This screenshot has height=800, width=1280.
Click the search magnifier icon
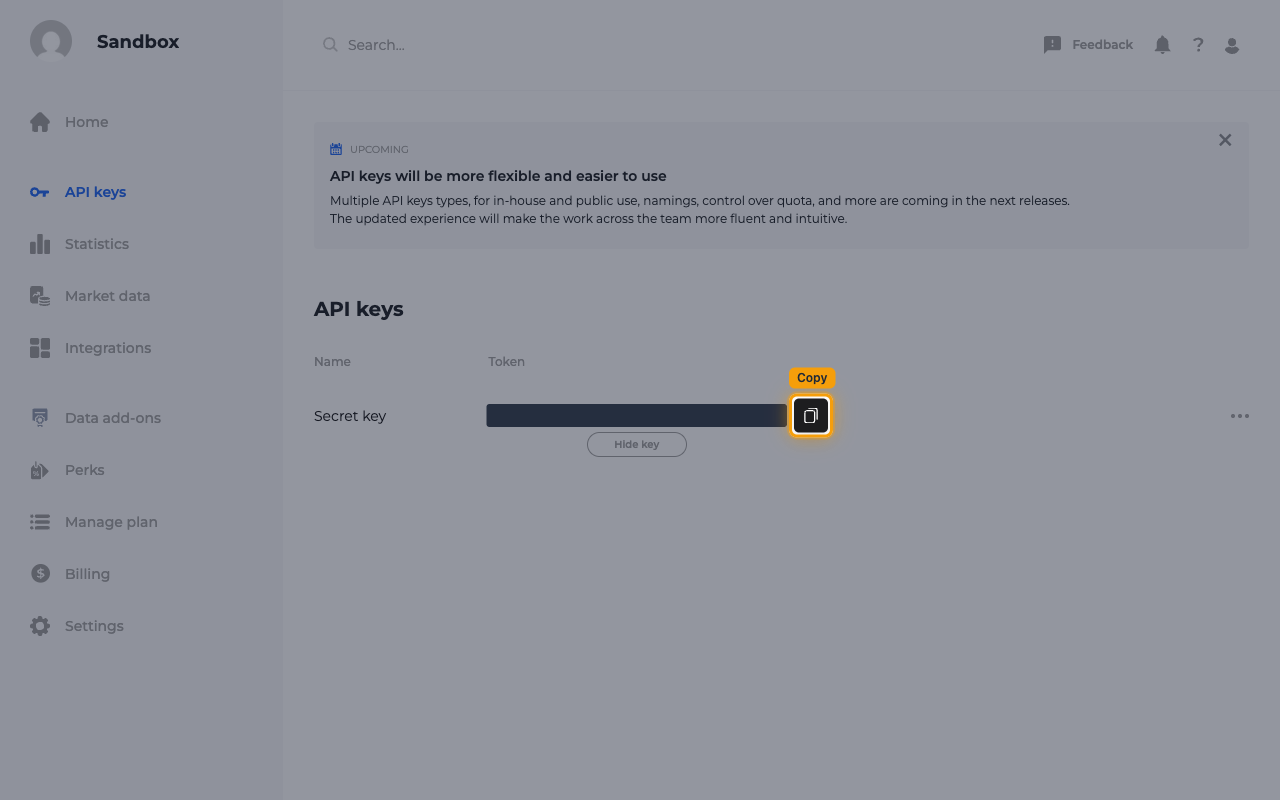click(x=330, y=45)
